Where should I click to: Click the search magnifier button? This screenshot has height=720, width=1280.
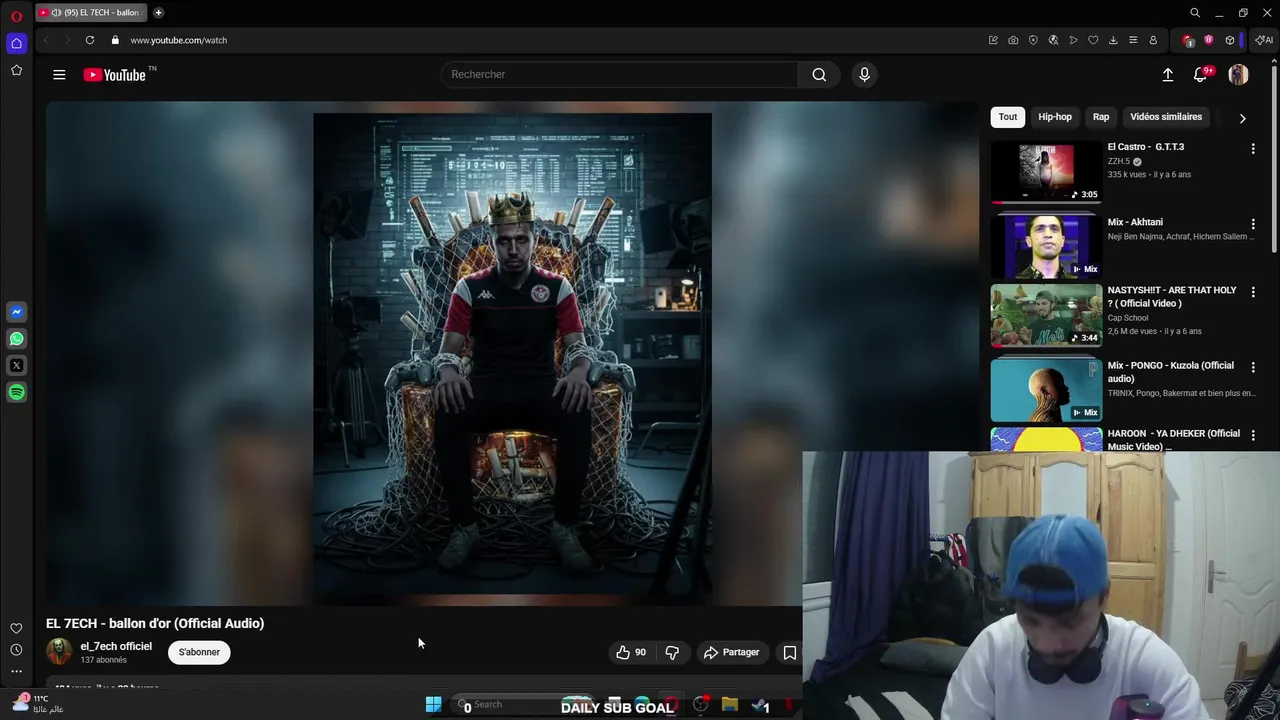pyautogui.click(x=819, y=74)
